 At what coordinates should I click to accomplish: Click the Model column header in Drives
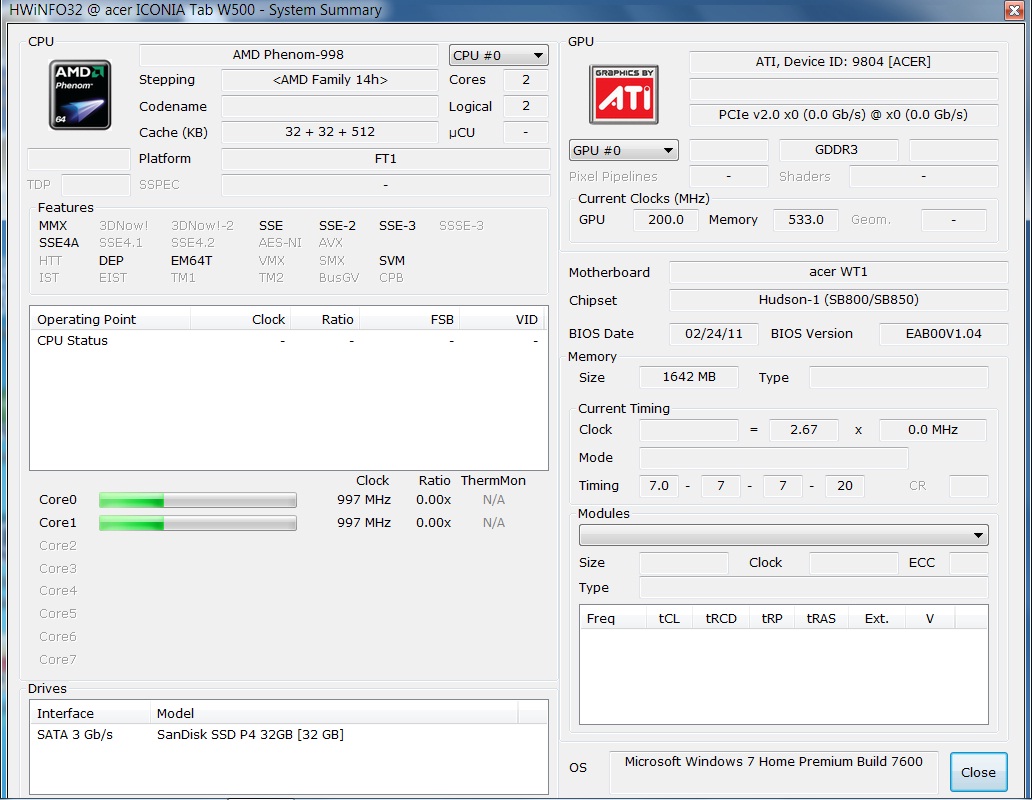[x=334, y=713]
